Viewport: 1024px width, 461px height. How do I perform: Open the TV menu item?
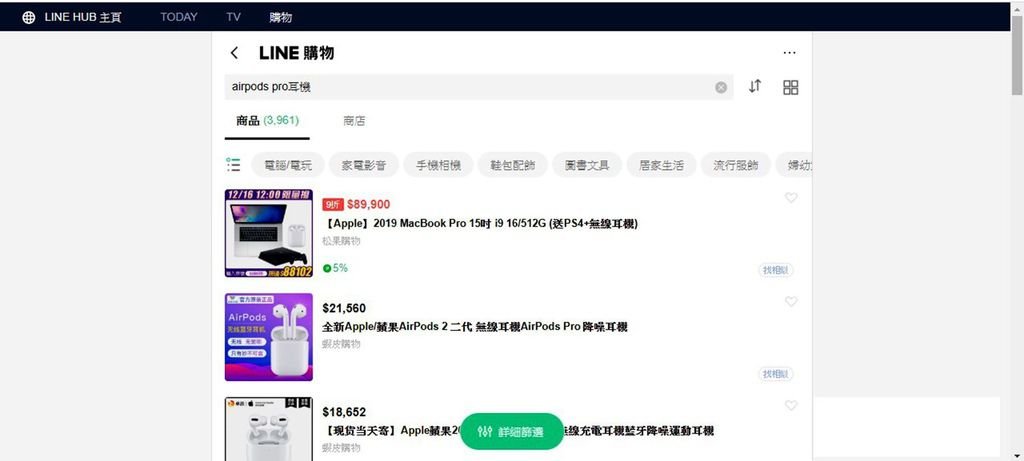tap(234, 17)
